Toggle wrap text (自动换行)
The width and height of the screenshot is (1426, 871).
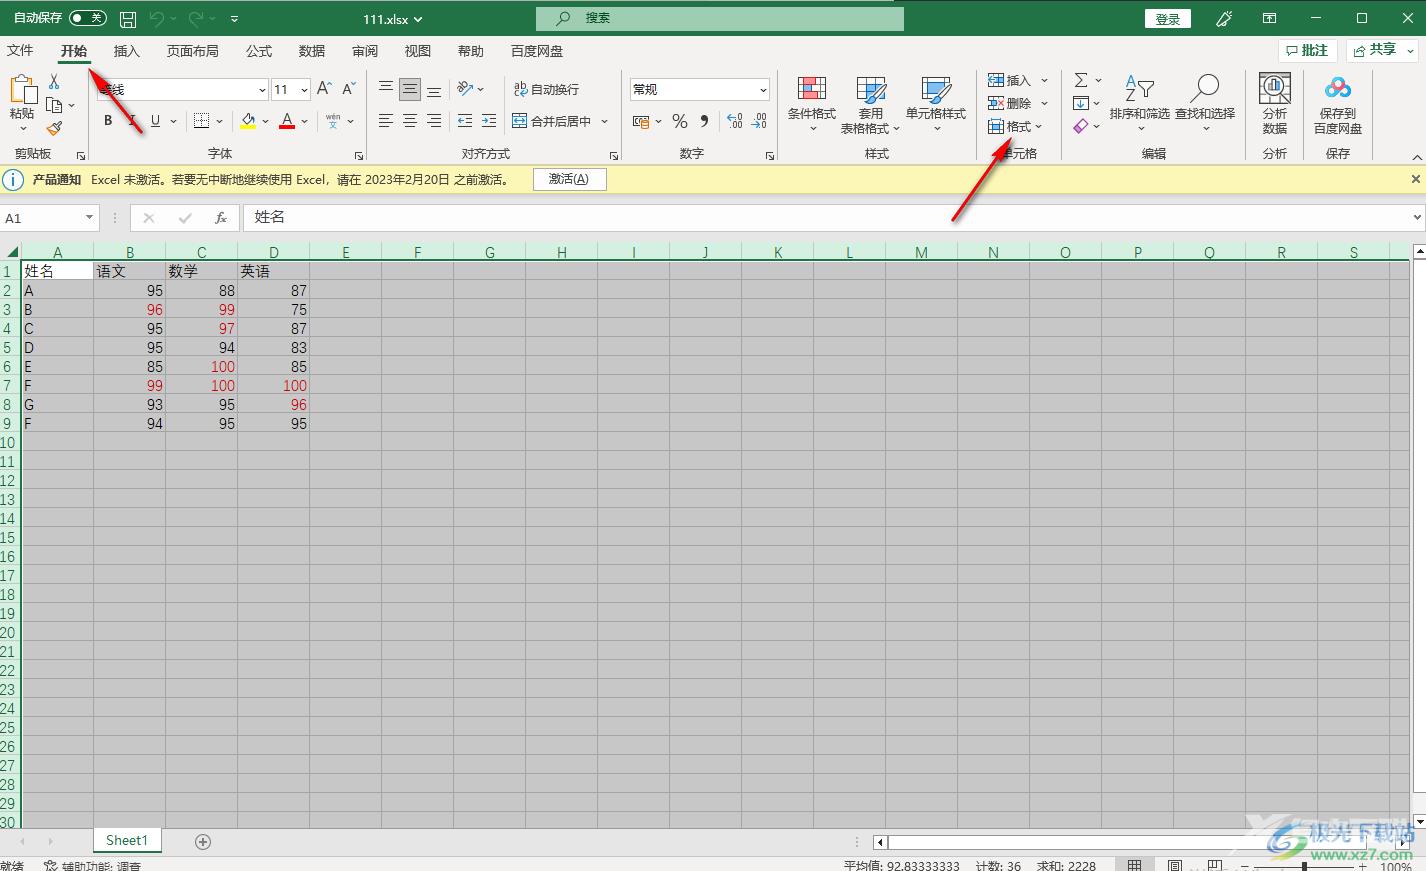[546, 89]
